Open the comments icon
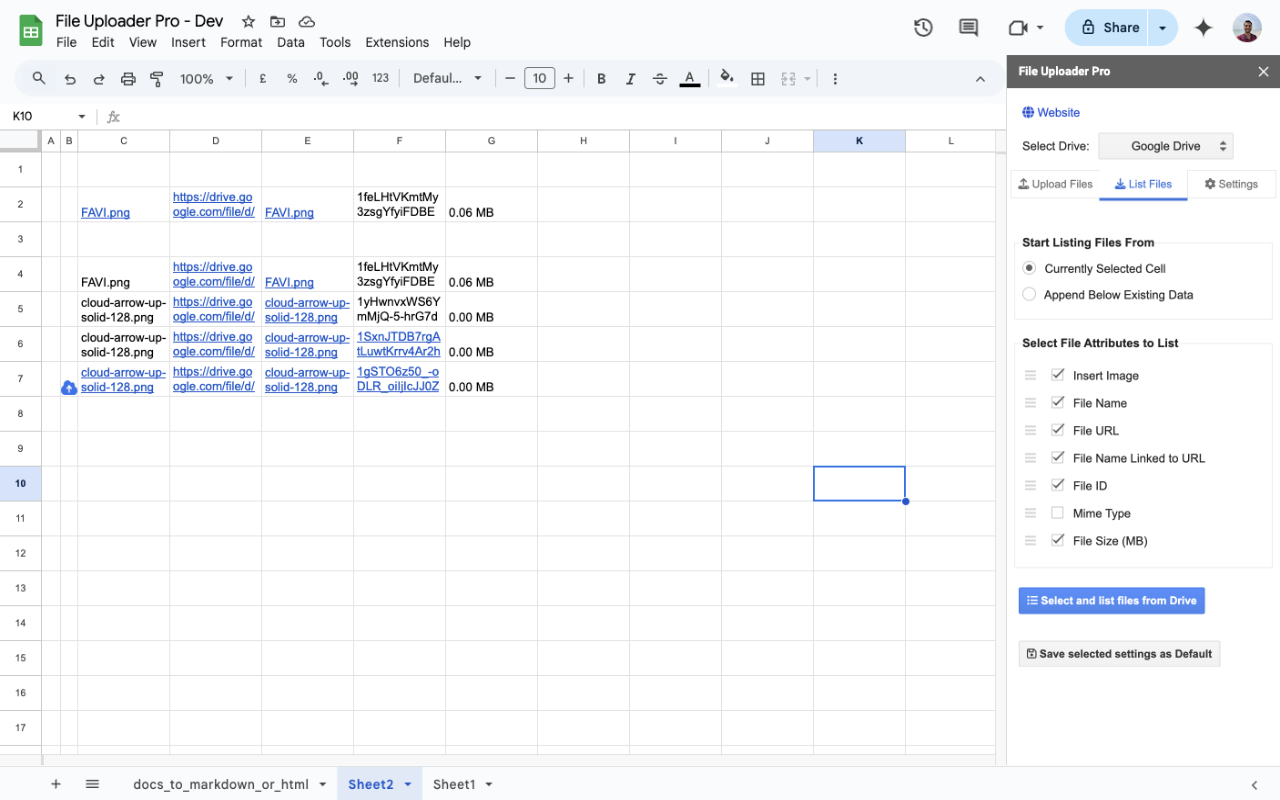The image size is (1280, 800). coord(968,28)
